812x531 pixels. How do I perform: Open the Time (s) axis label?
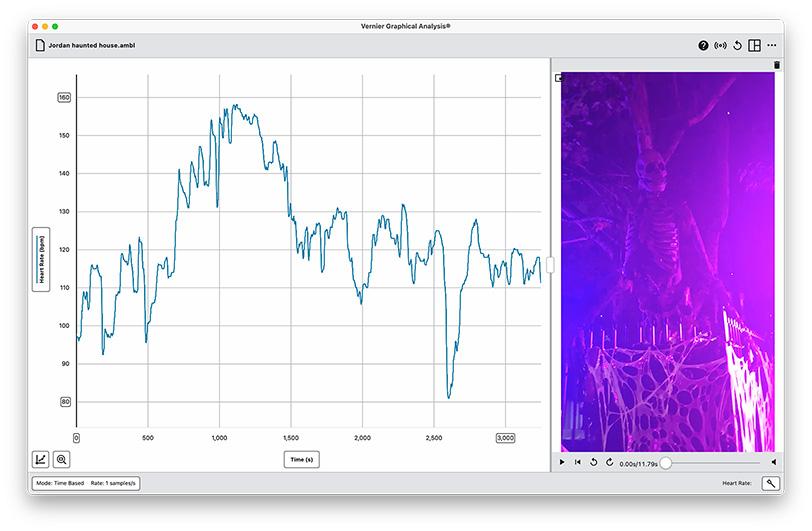[x=301, y=459]
